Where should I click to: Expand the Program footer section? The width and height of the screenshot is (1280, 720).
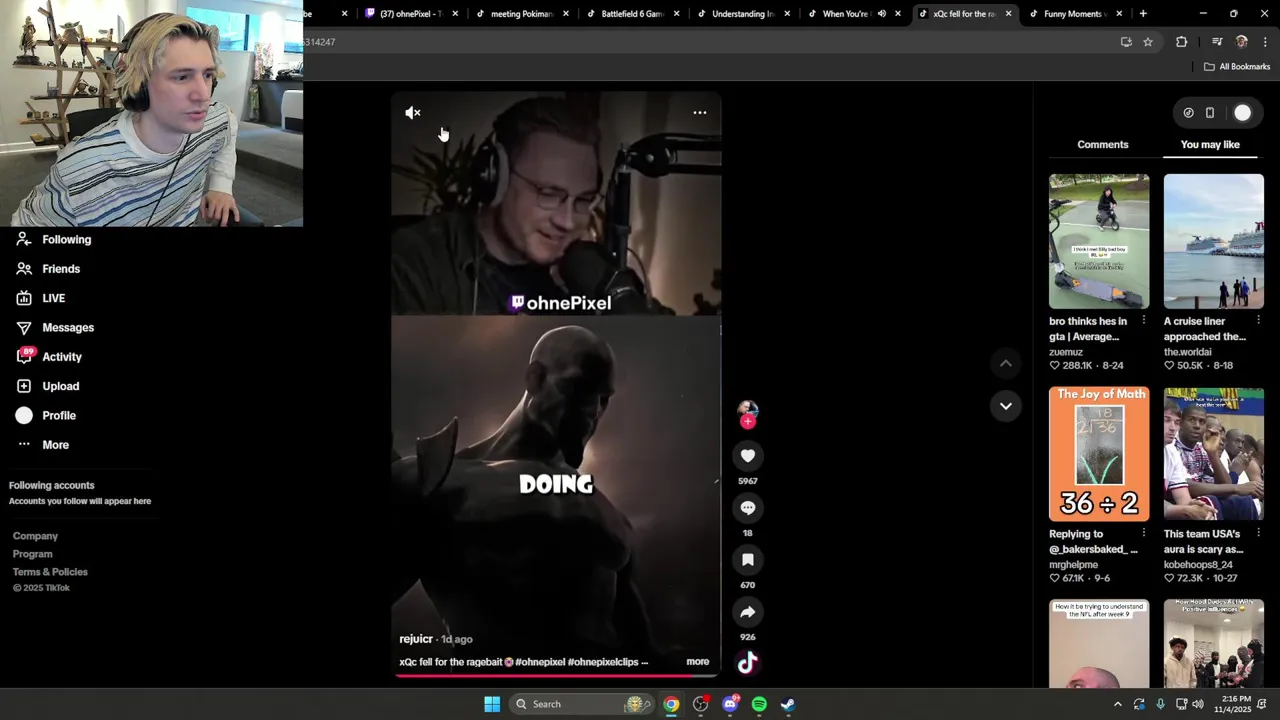point(32,554)
